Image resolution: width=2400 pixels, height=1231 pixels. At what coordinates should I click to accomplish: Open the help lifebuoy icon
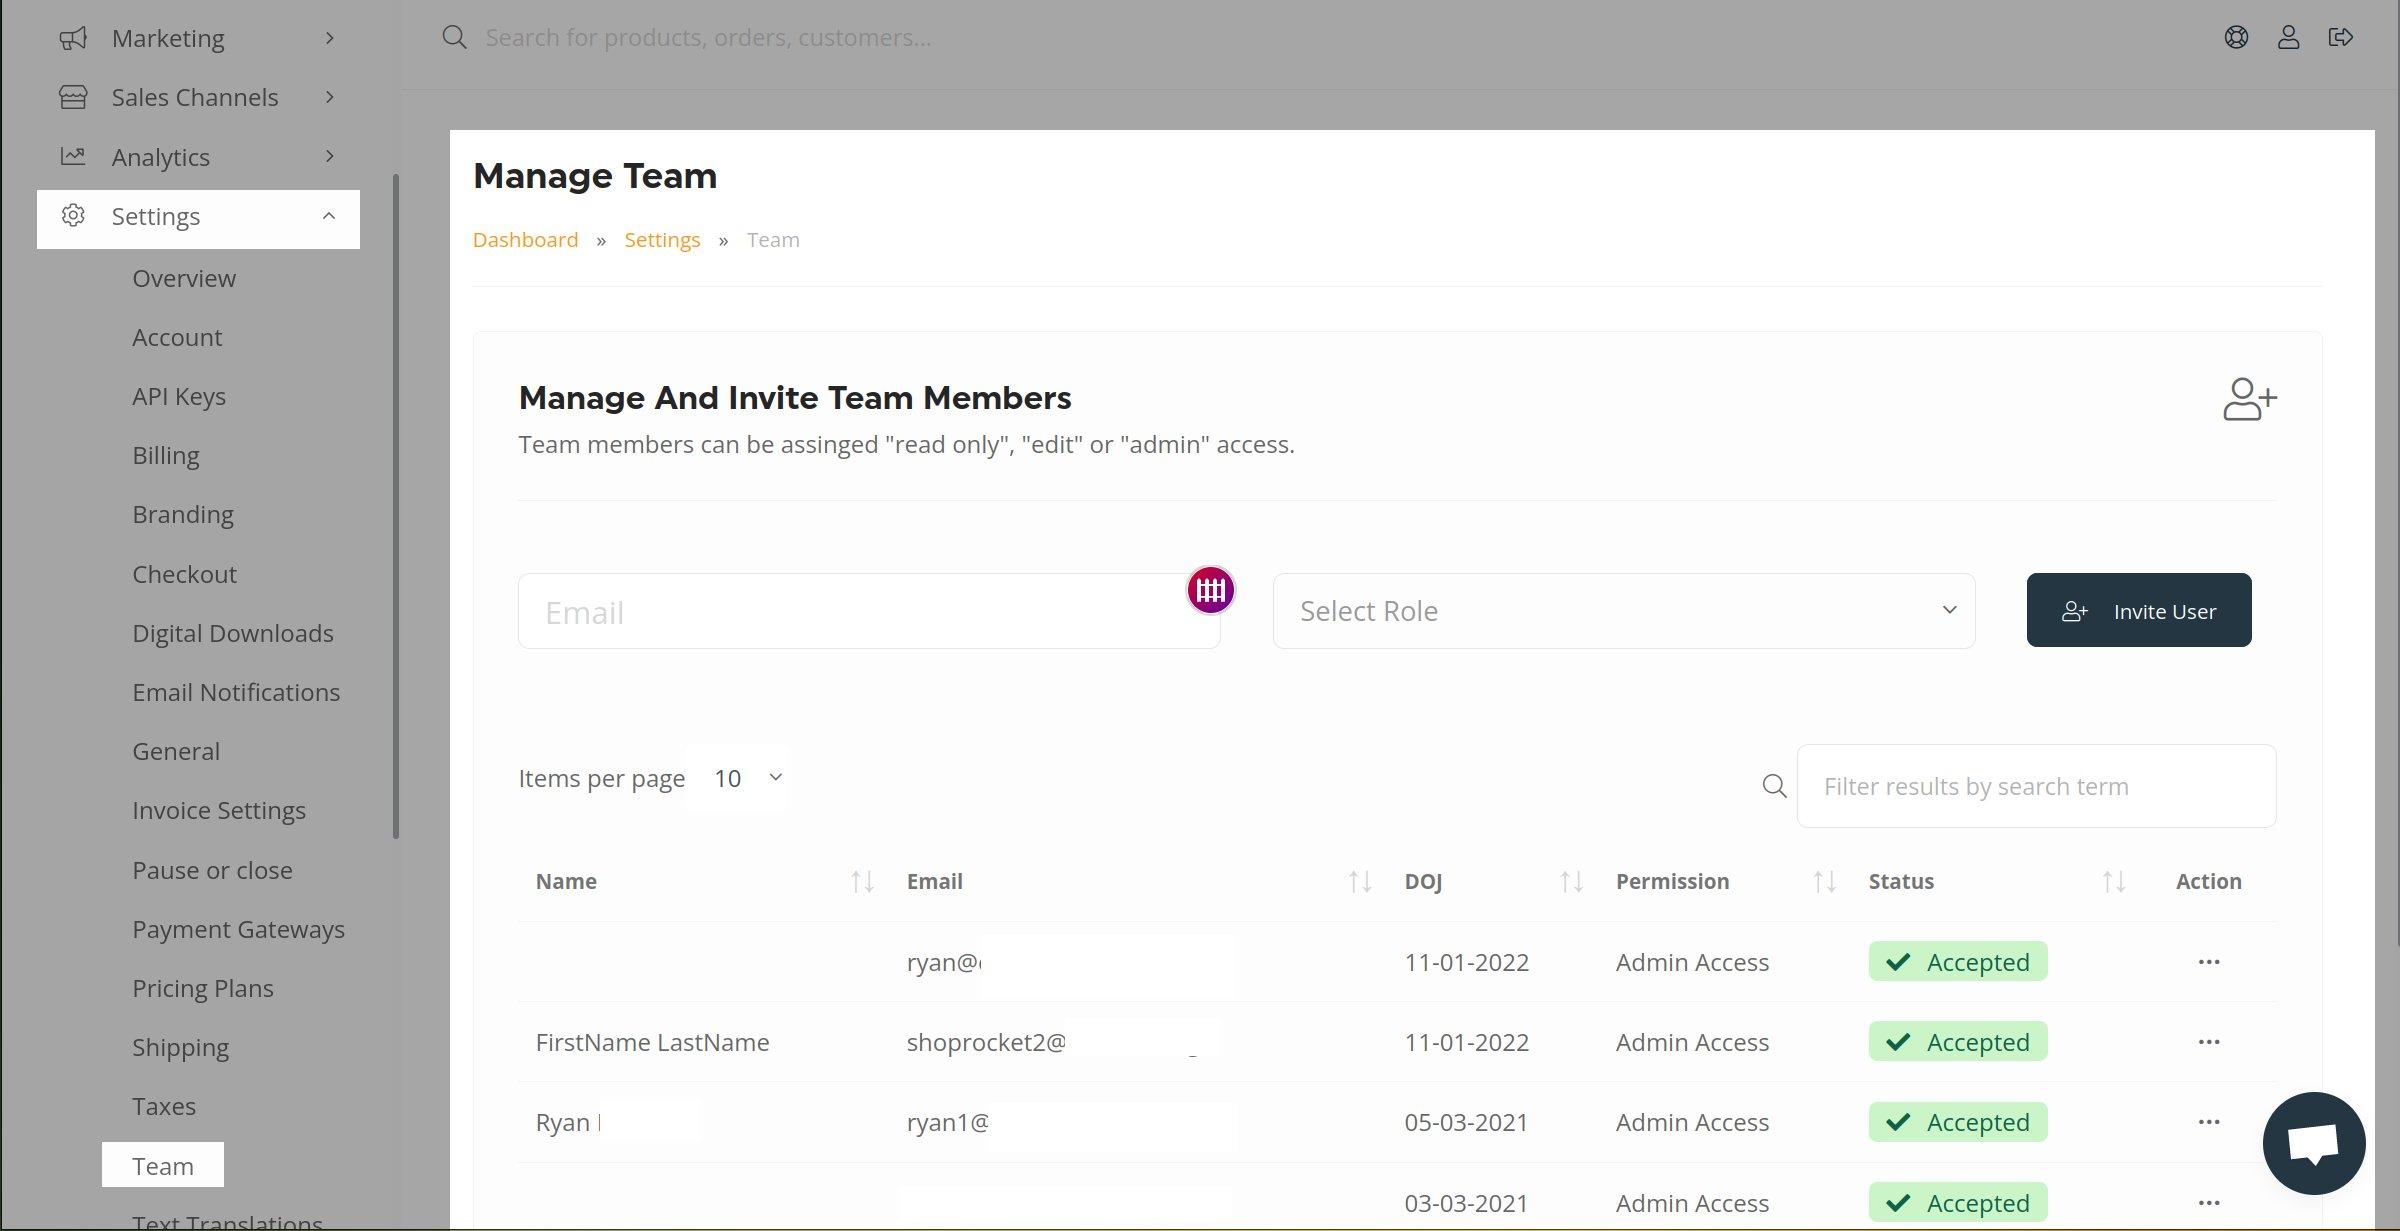(x=2236, y=37)
